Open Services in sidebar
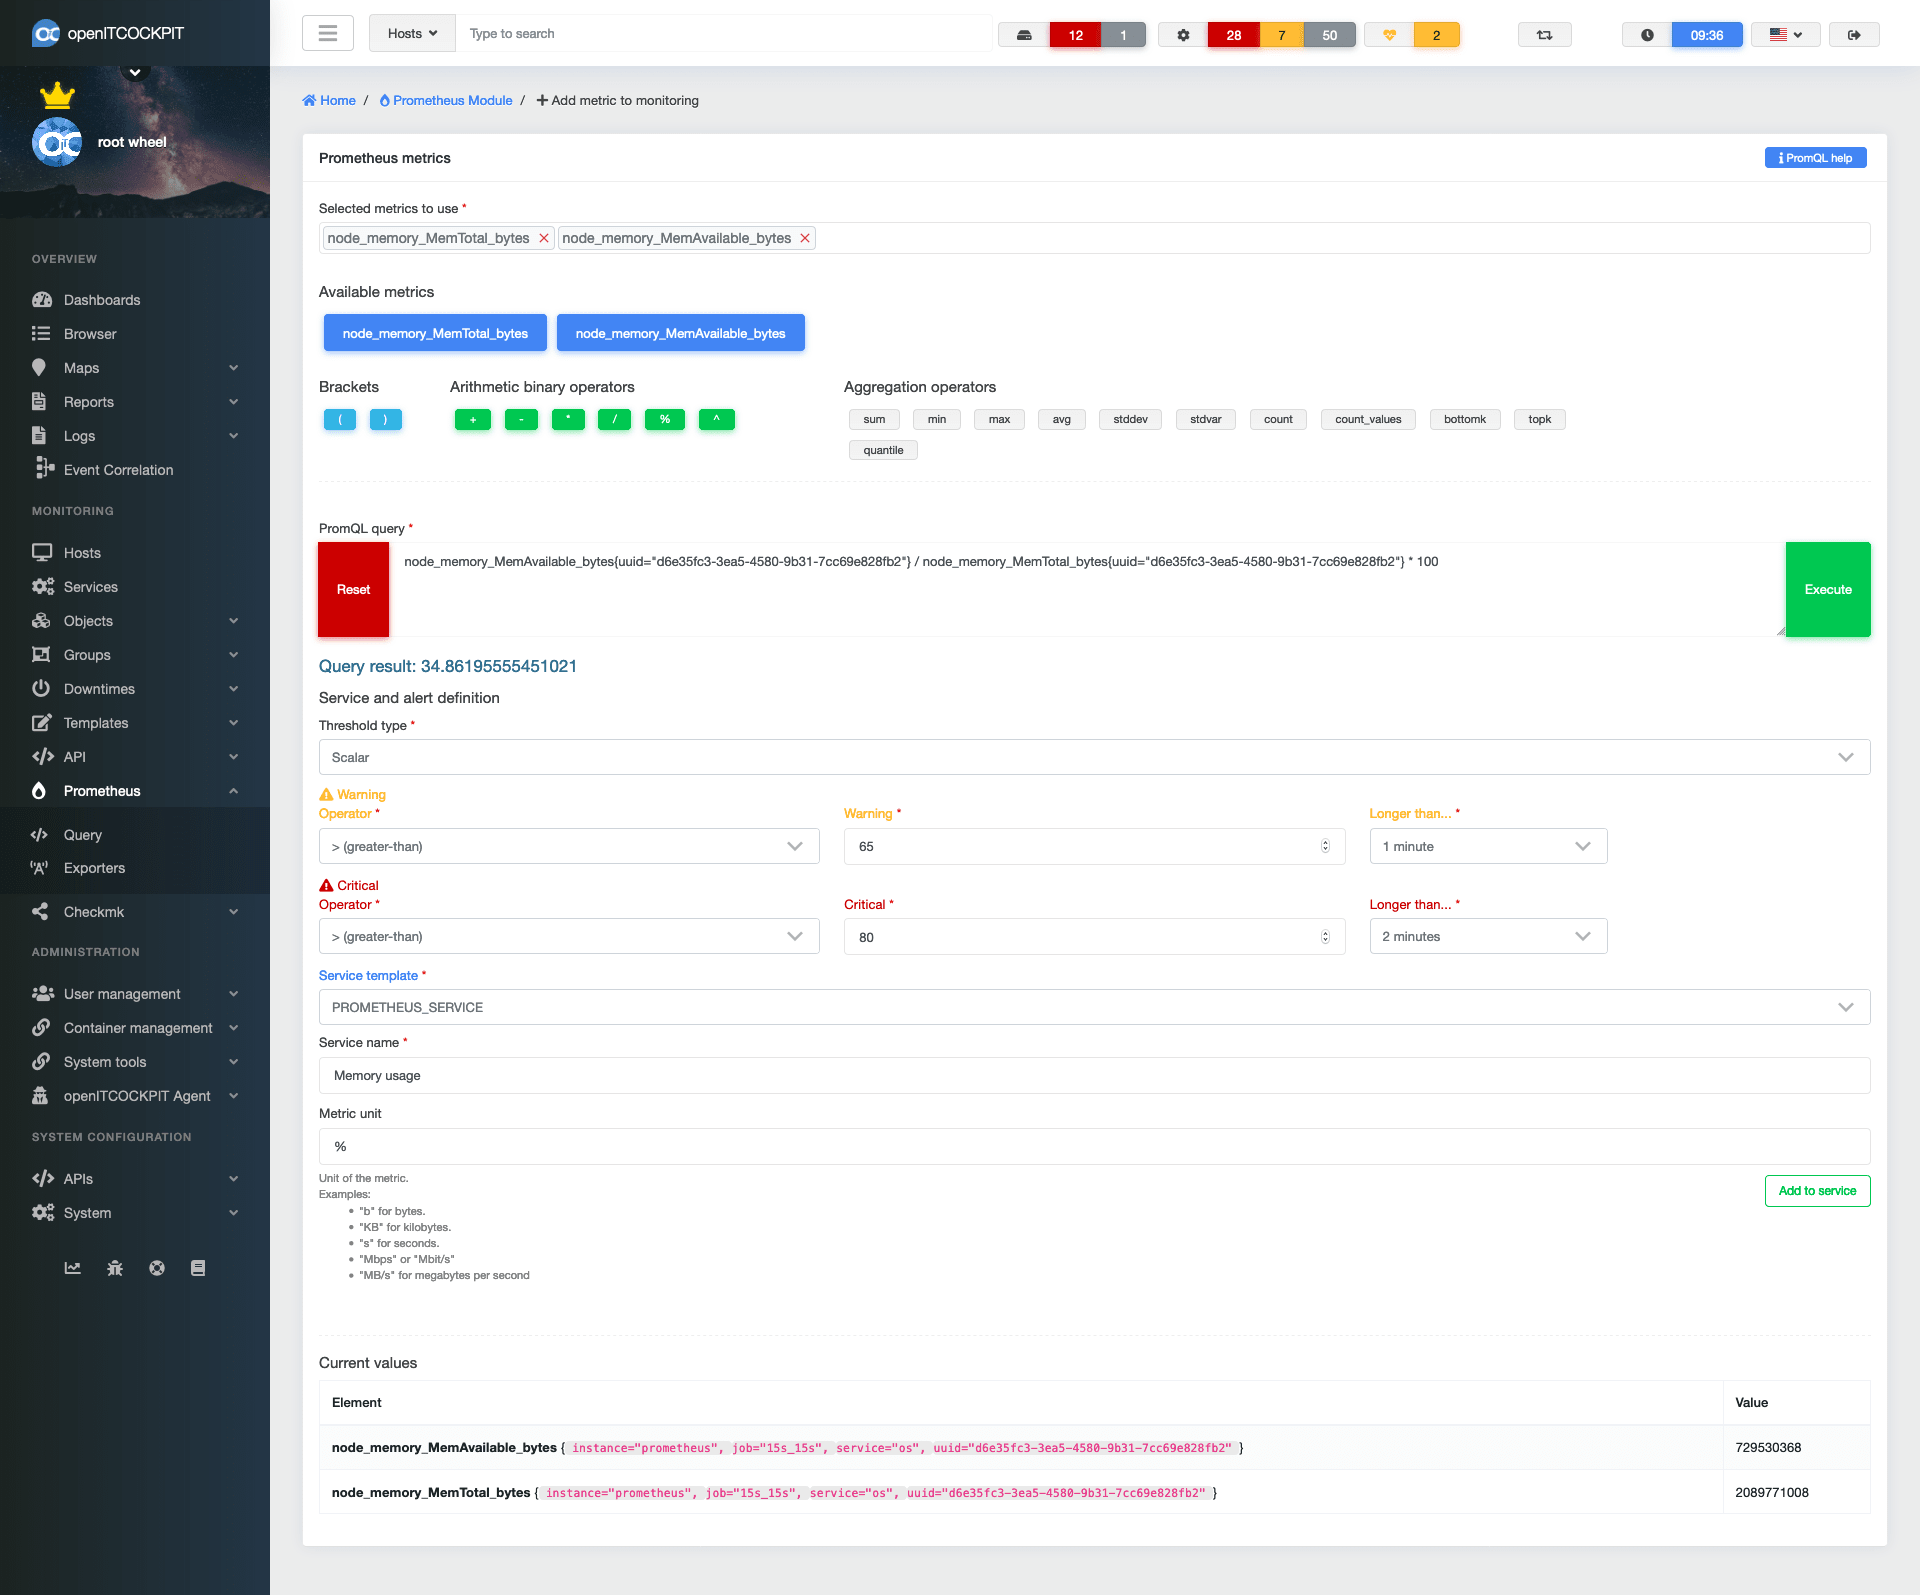 click(135, 587)
